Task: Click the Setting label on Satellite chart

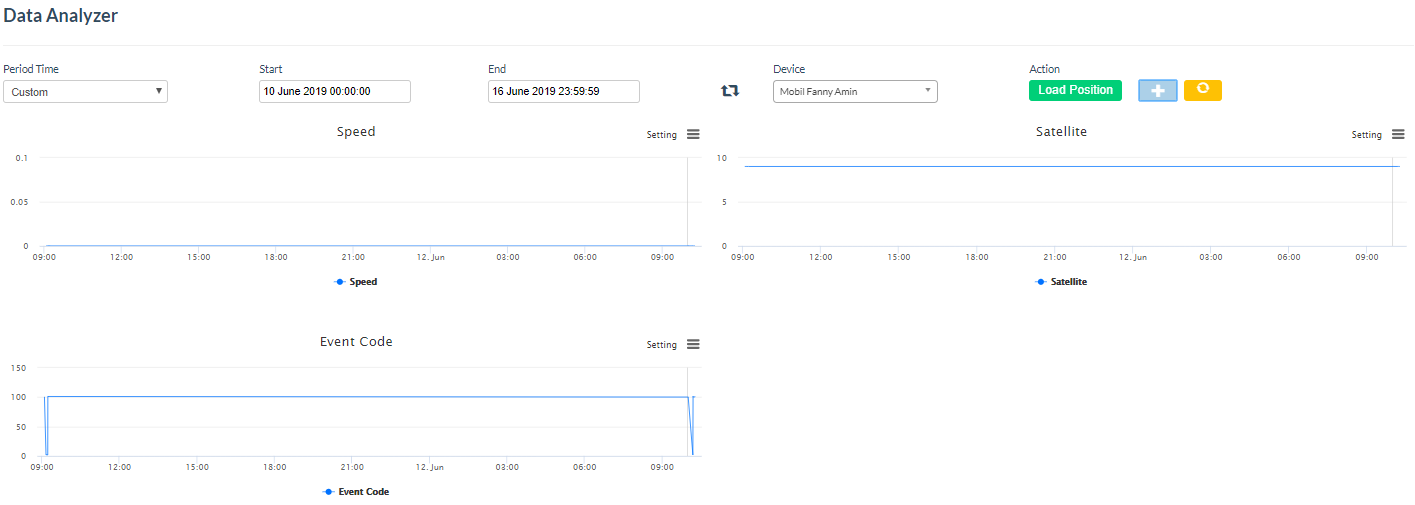Action: pyautogui.click(x=1366, y=135)
